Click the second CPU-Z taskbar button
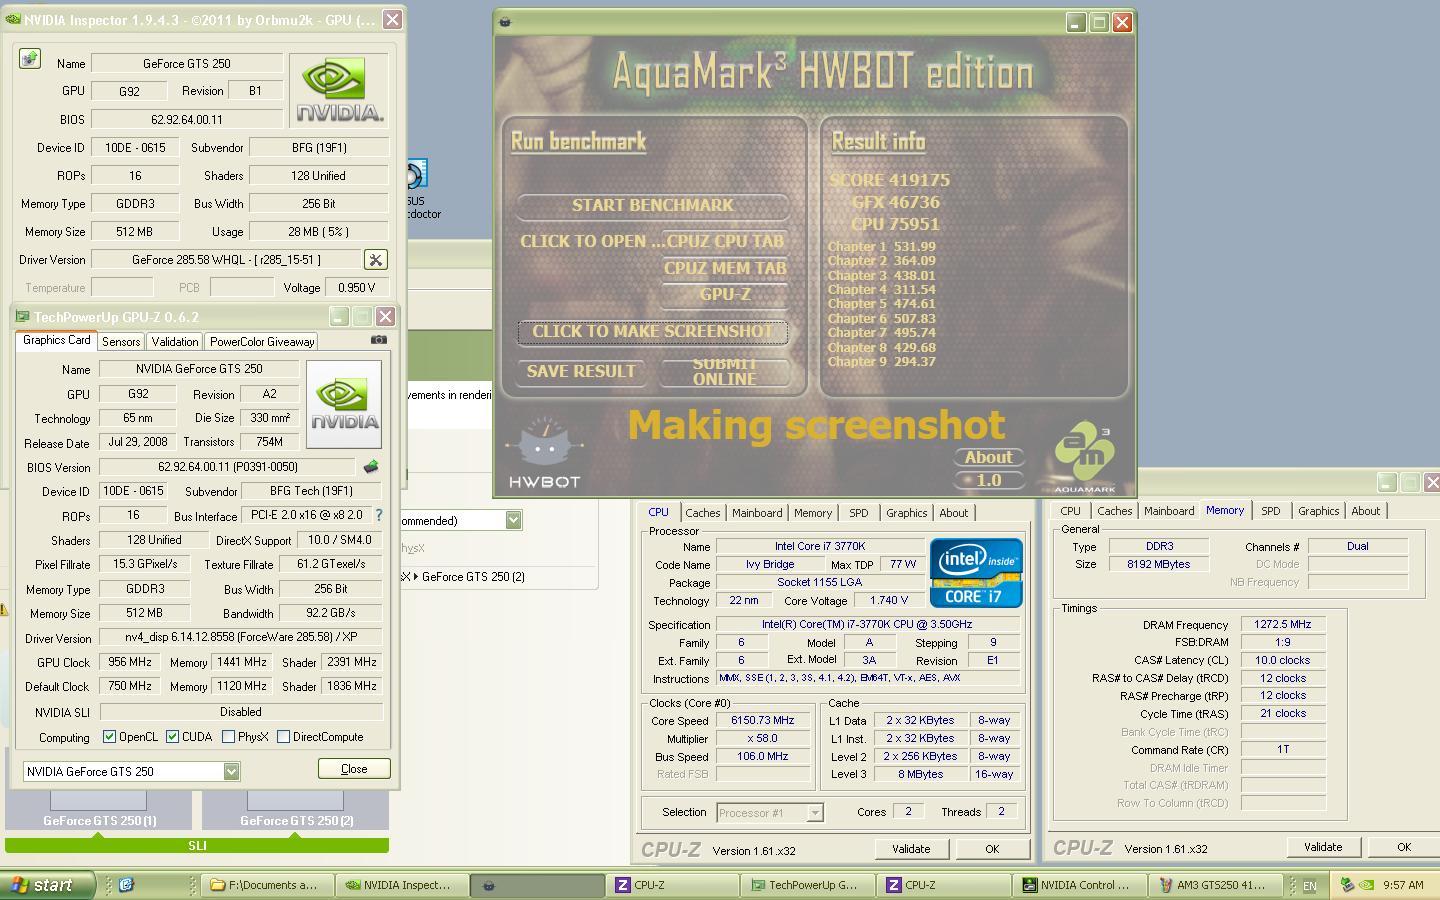The image size is (1440, 900). [942, 885]
